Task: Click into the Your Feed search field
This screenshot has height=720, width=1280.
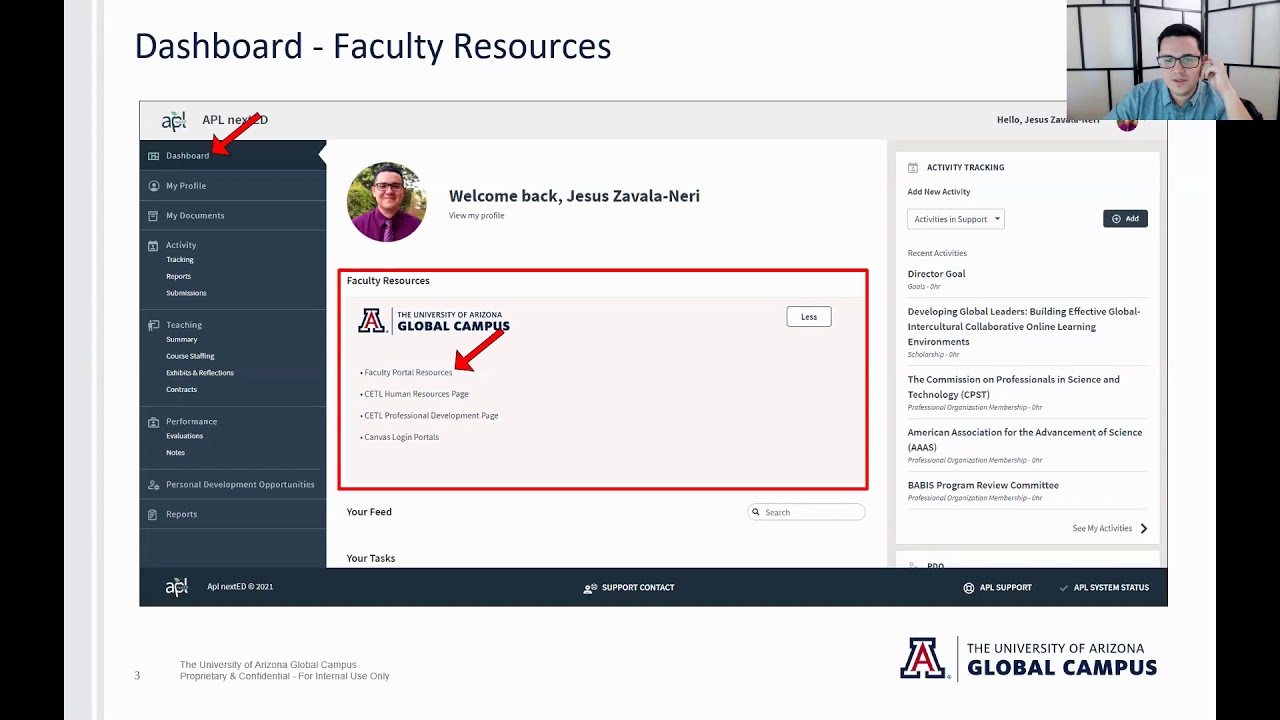Action: pyautogui.click(x=806, y=512)
